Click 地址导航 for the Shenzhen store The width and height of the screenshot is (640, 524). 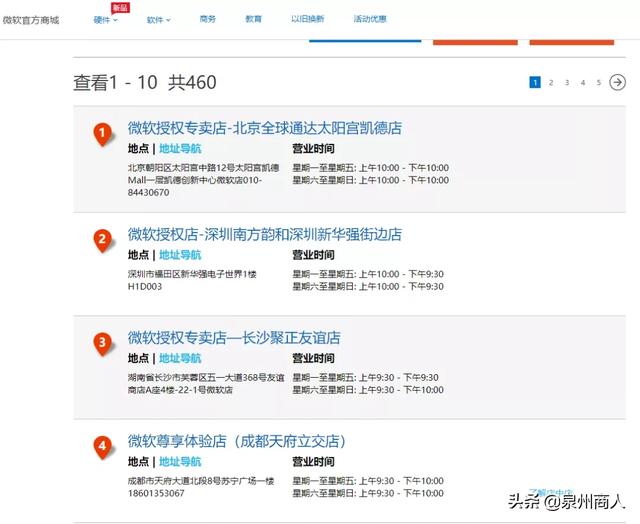coord(180,255)
